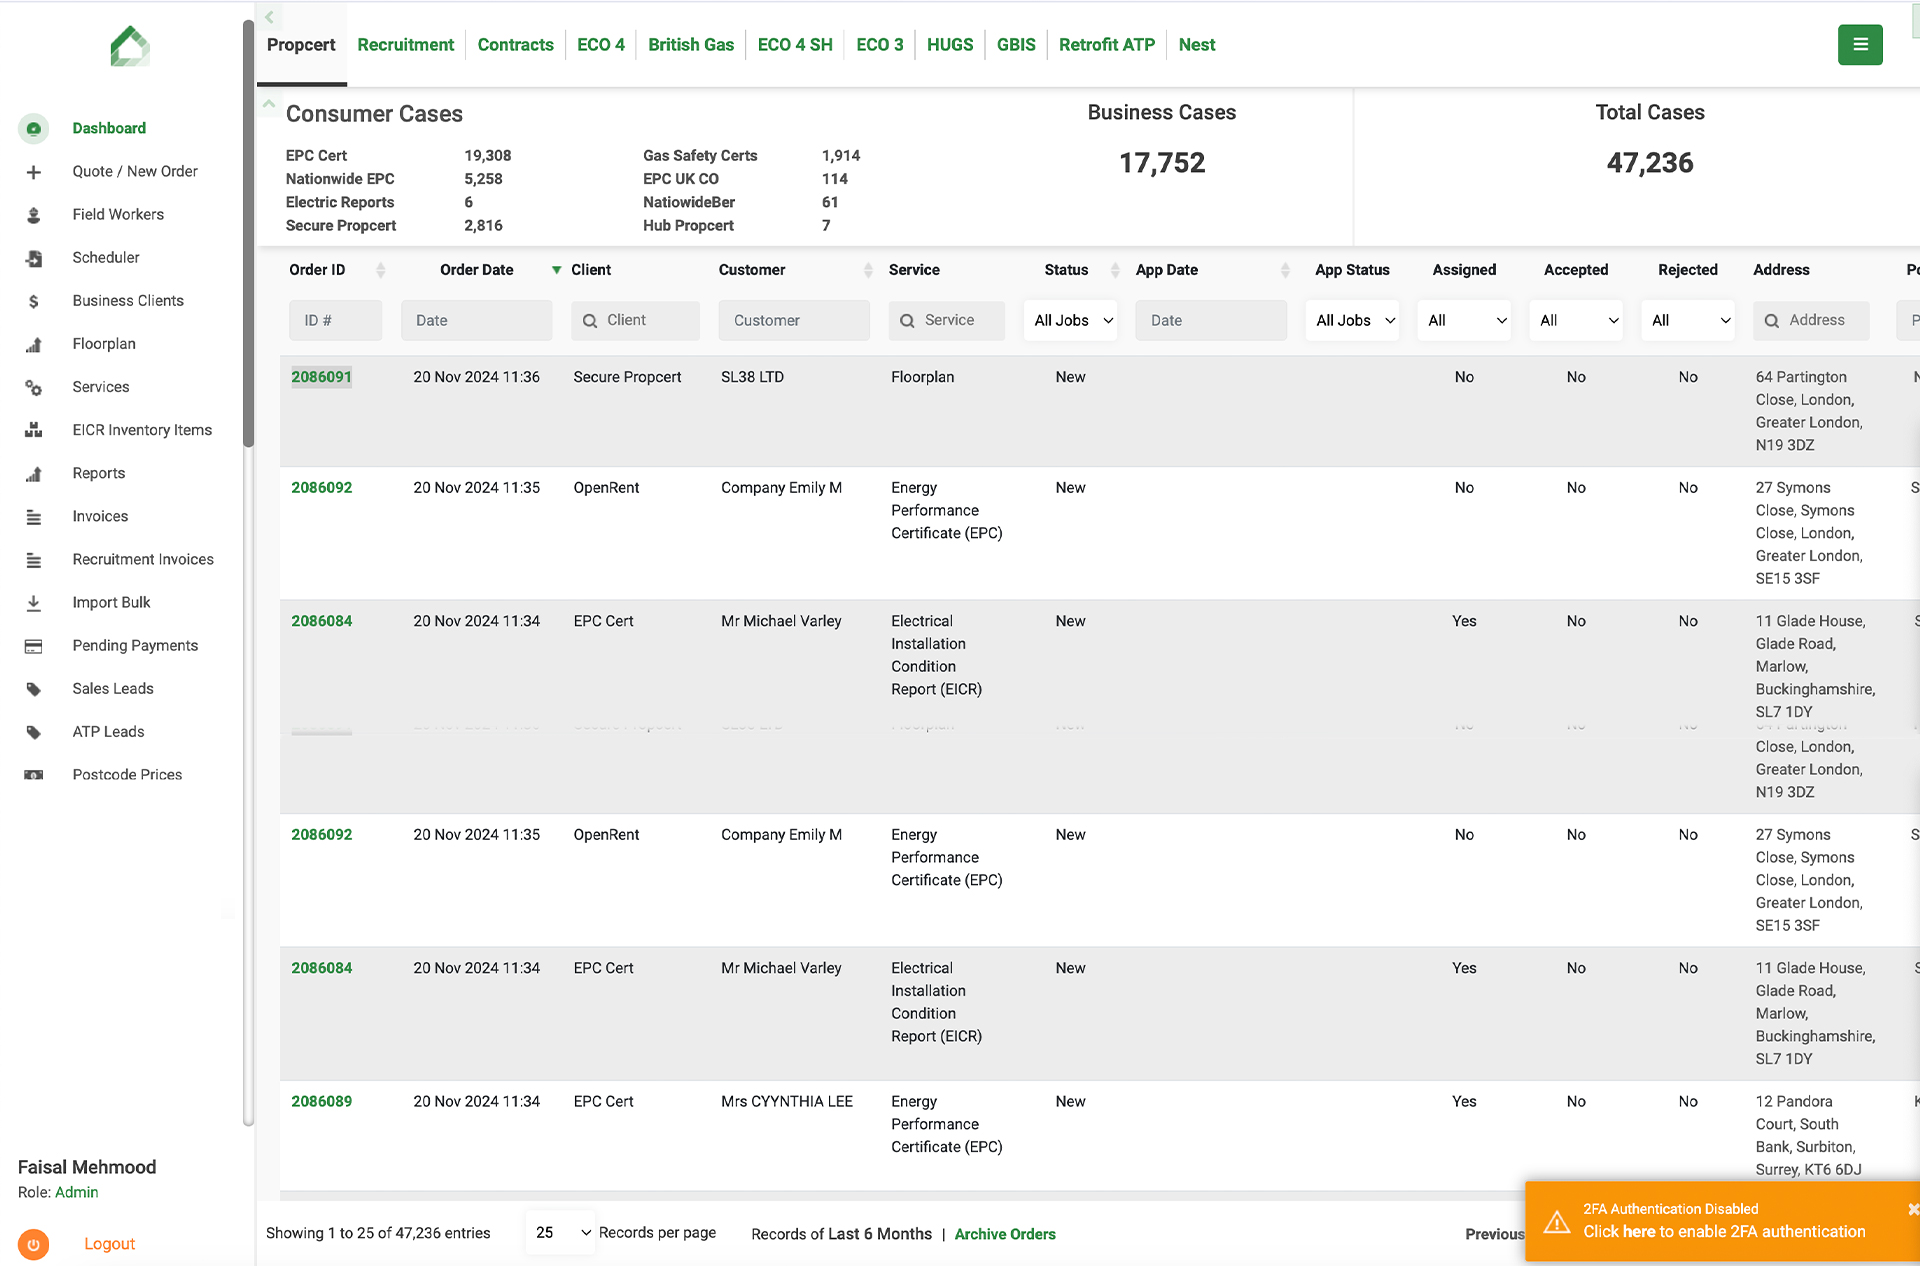
Task: Click the Floorplan chart icon
Action: pyautogui.click(x=33, y=344)
